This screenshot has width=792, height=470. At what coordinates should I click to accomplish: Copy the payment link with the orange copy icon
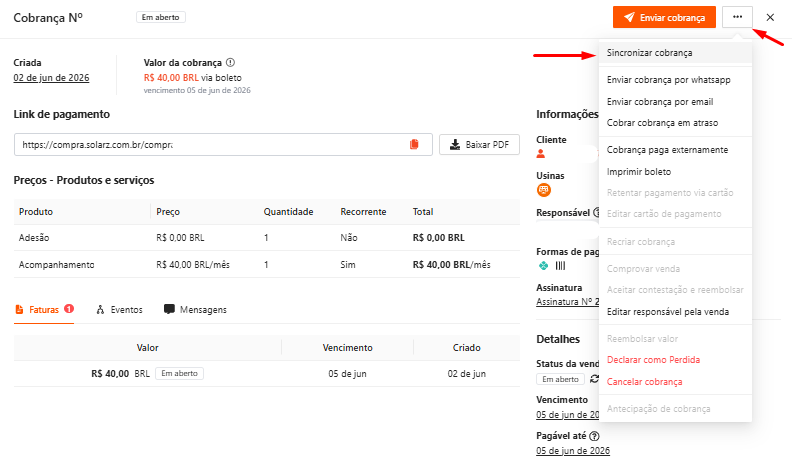414,144
